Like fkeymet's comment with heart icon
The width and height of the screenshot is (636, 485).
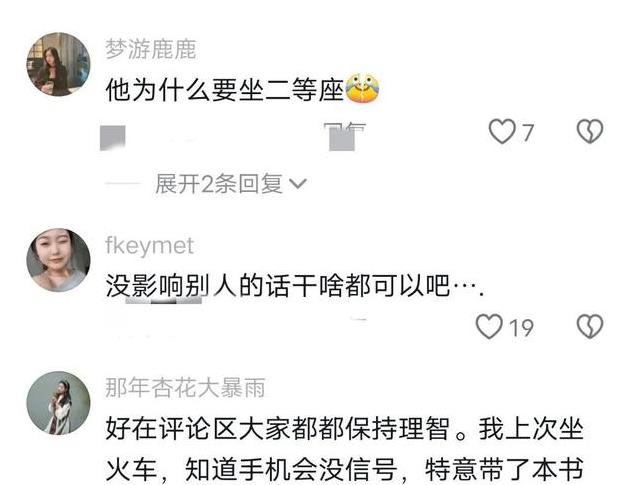pos(489,326)
